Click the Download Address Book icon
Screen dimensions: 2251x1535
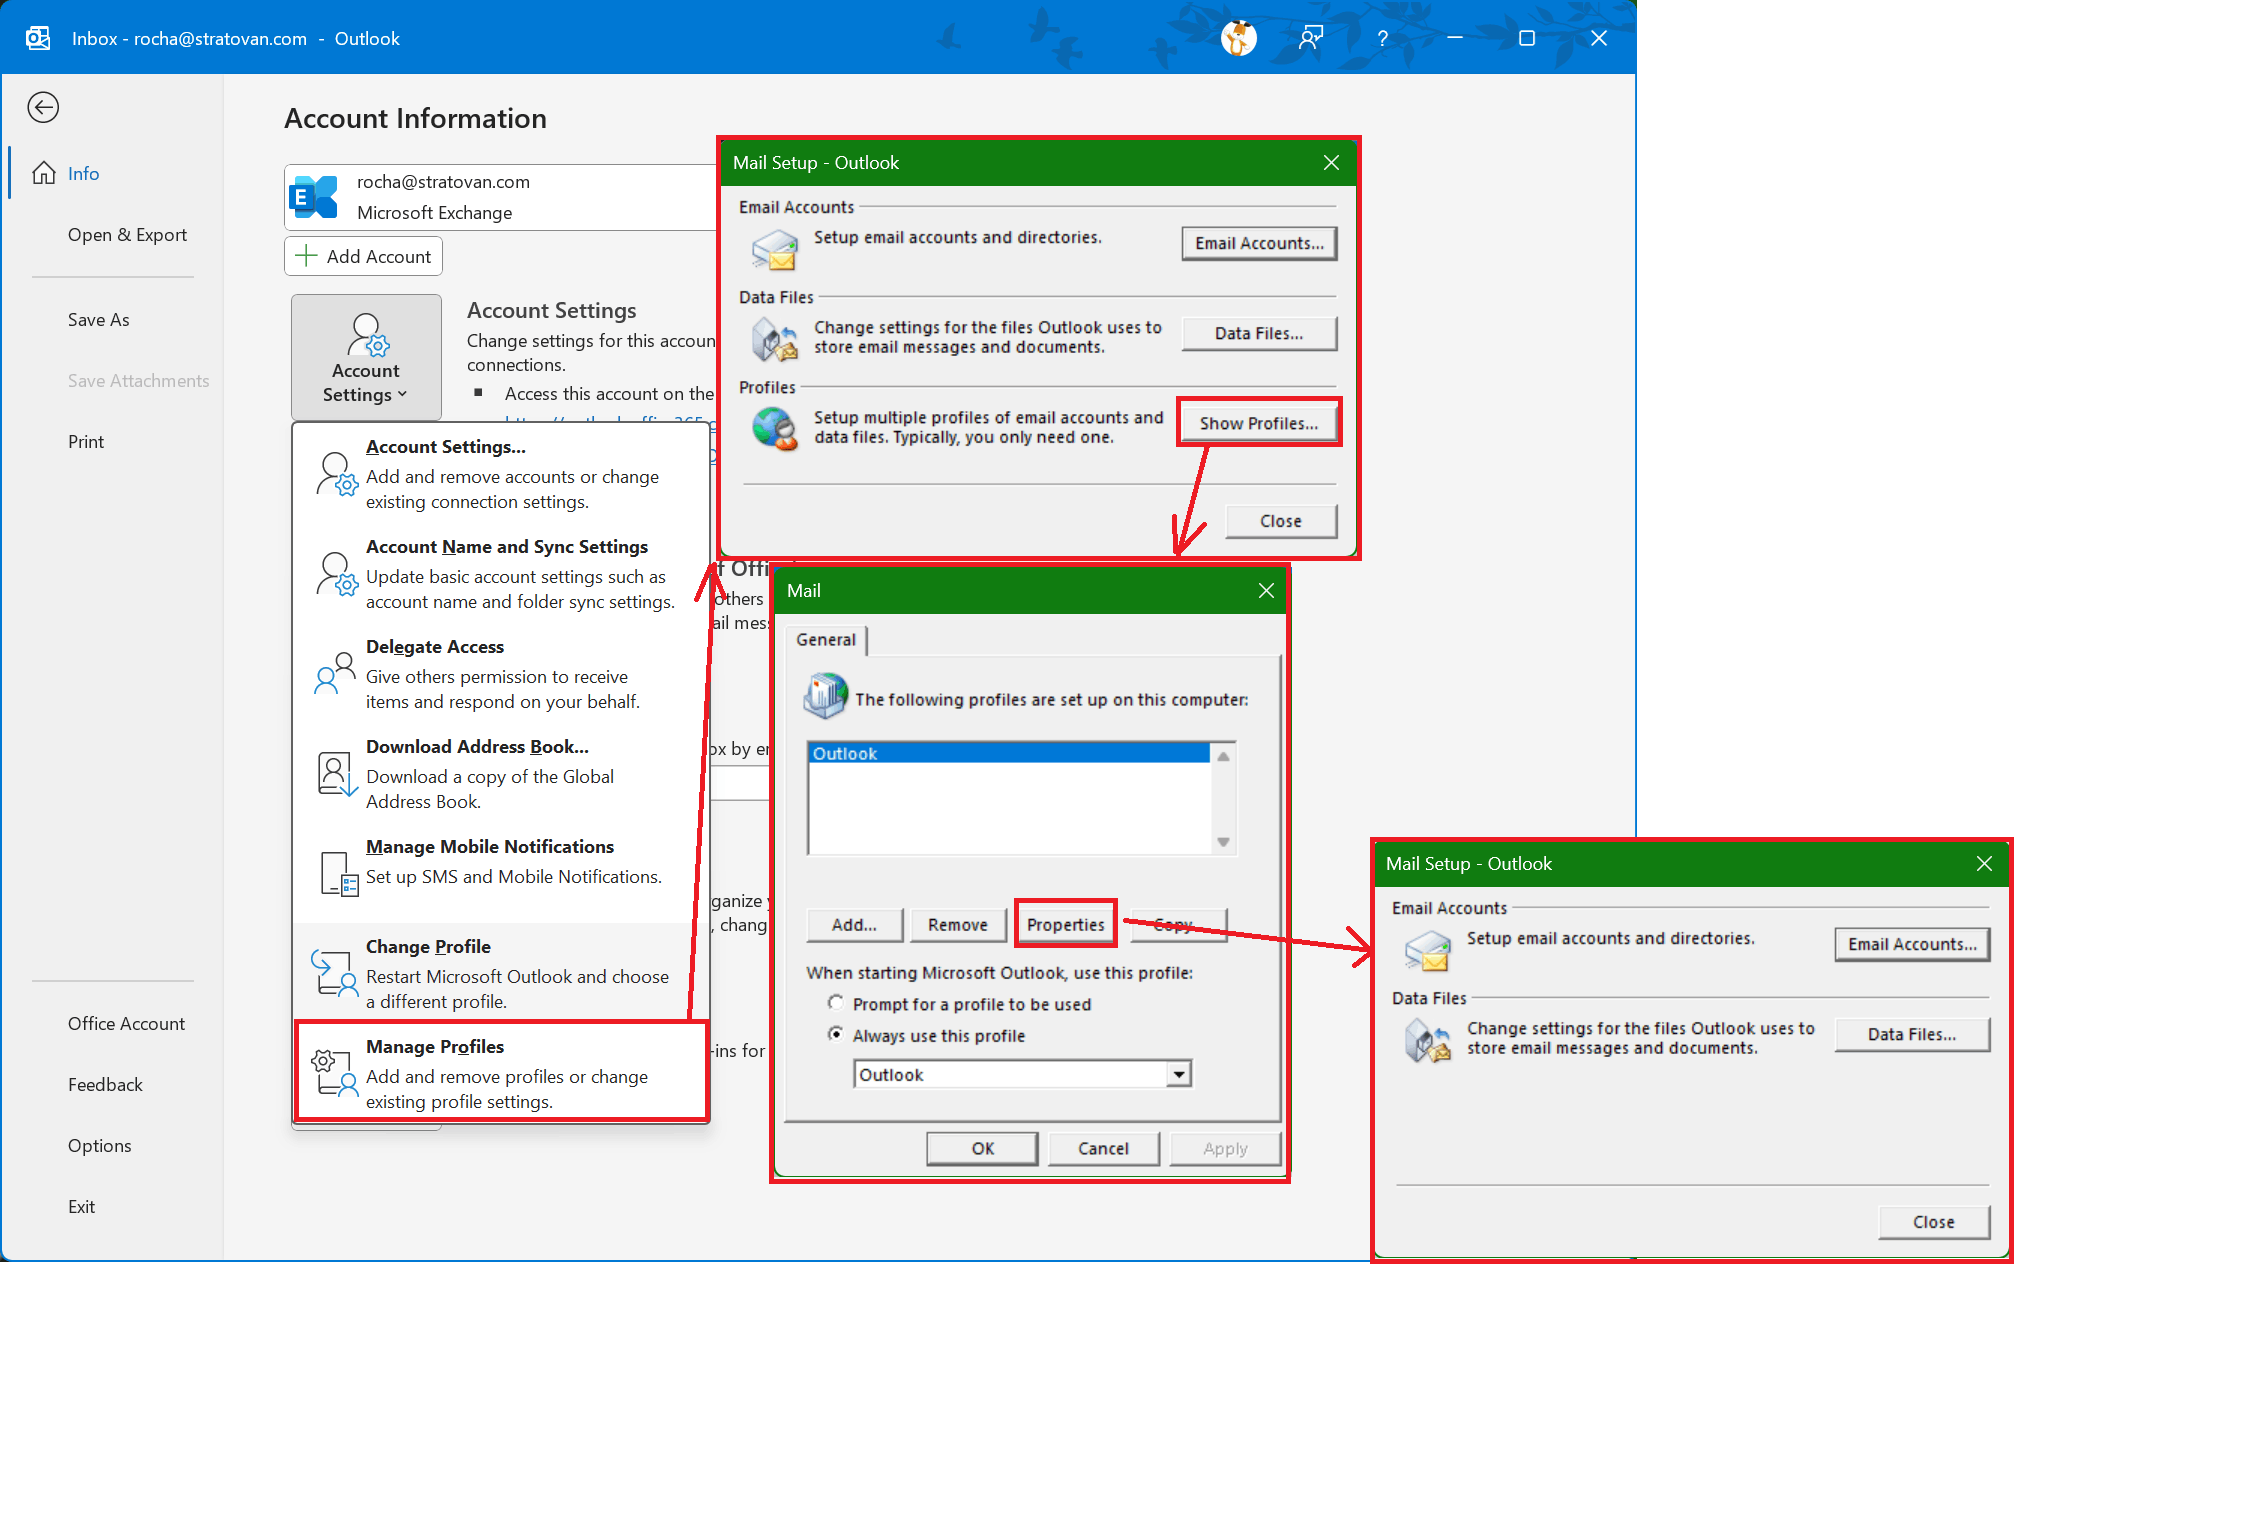coord(336,774)
